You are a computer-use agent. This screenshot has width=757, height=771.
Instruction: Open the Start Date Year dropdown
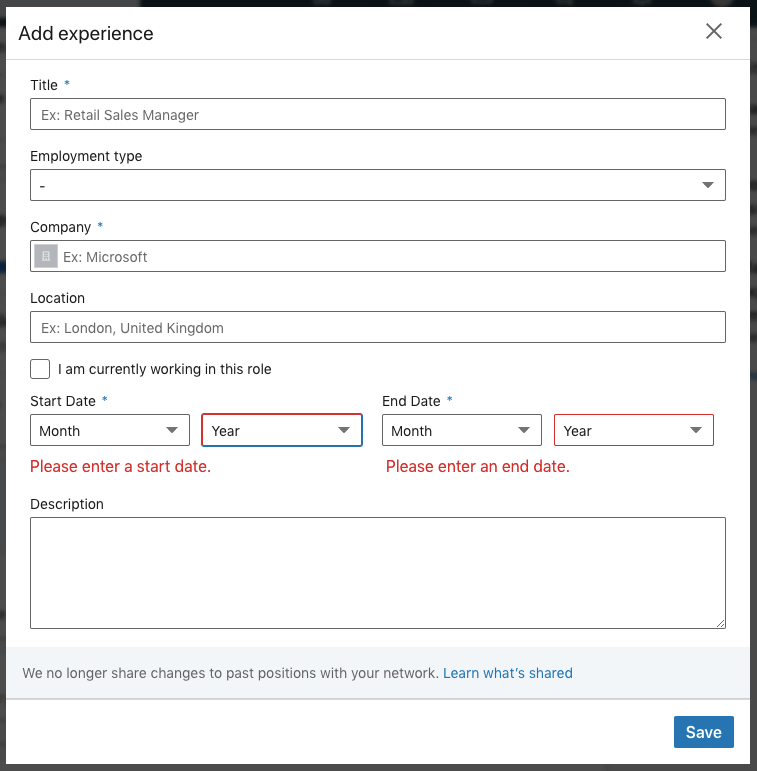coord(282,431)
